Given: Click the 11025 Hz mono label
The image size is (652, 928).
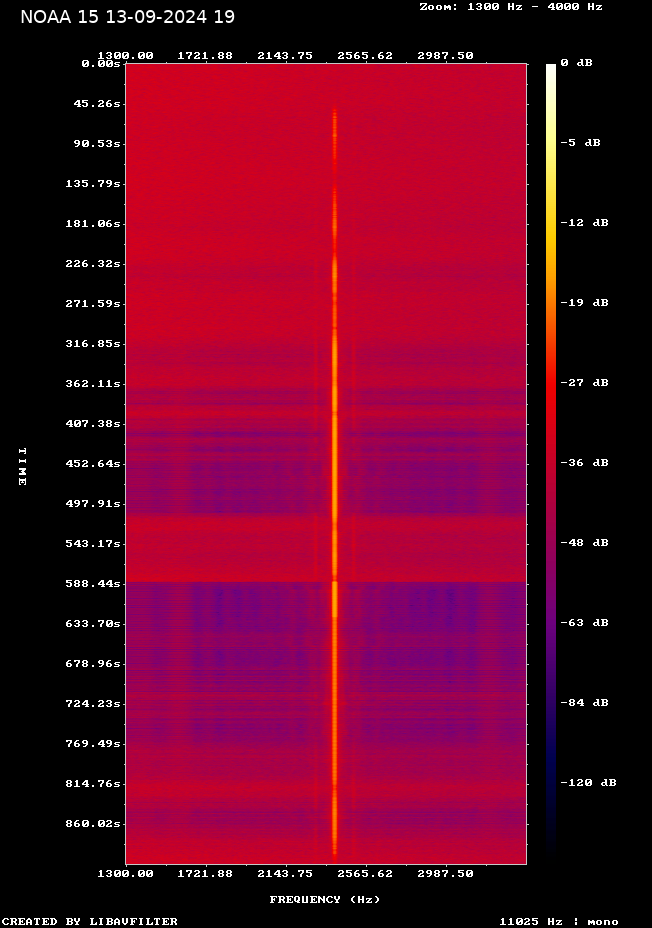Looking at the screenshot, I should [559, 922].
